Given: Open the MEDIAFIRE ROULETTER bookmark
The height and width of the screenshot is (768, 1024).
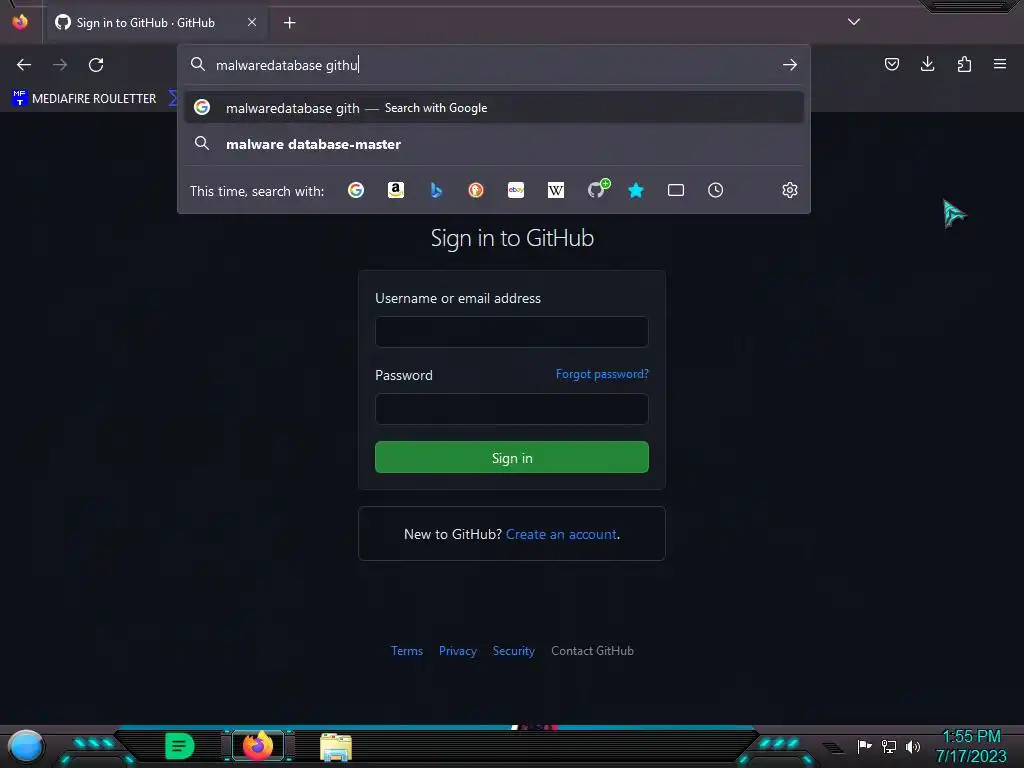Looking at the screenshot, I should pyautogui.click(x=84, y=99).
